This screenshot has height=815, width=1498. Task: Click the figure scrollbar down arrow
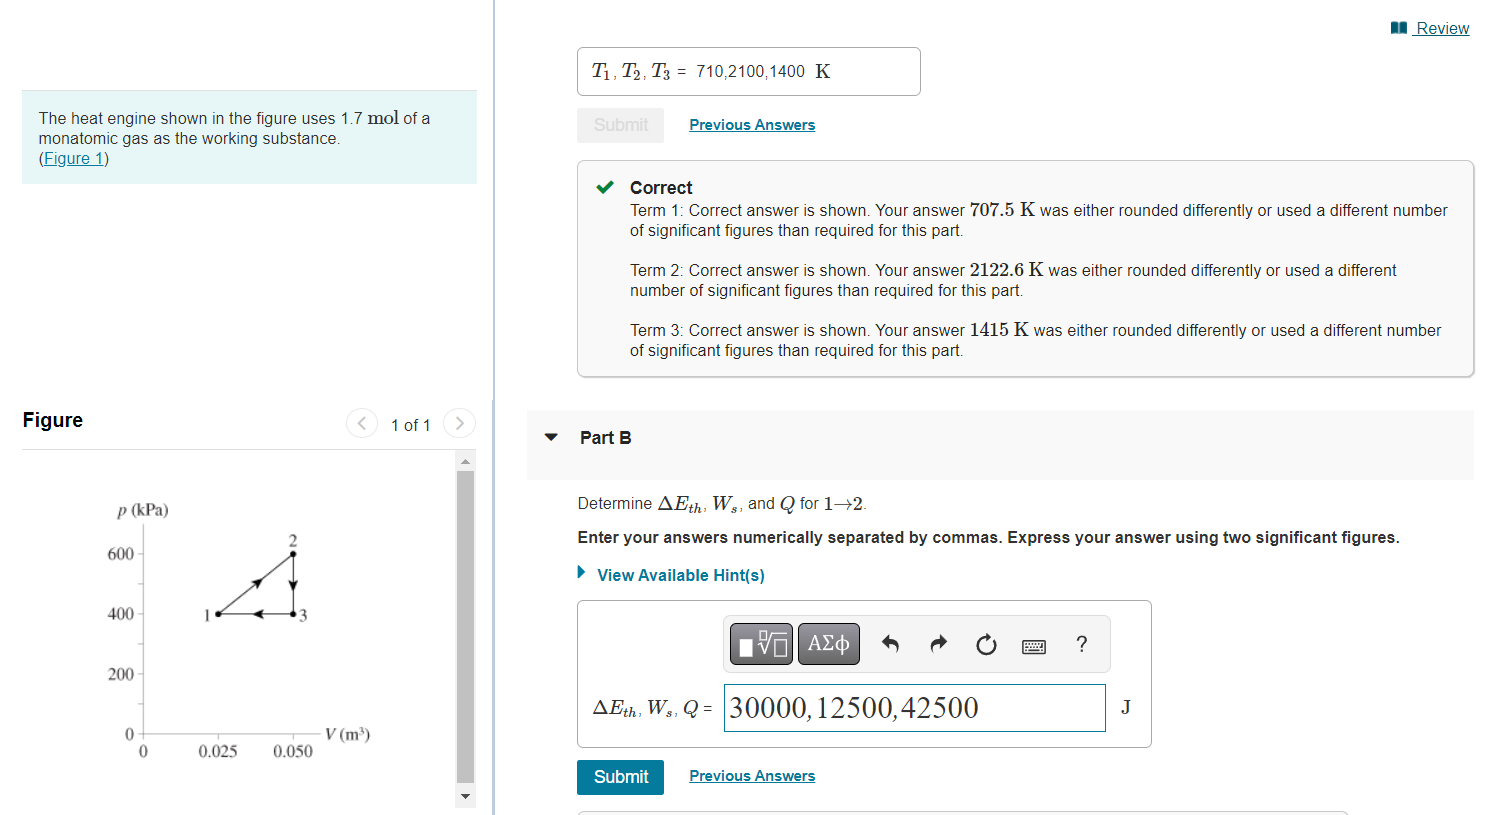pos(465,796)
